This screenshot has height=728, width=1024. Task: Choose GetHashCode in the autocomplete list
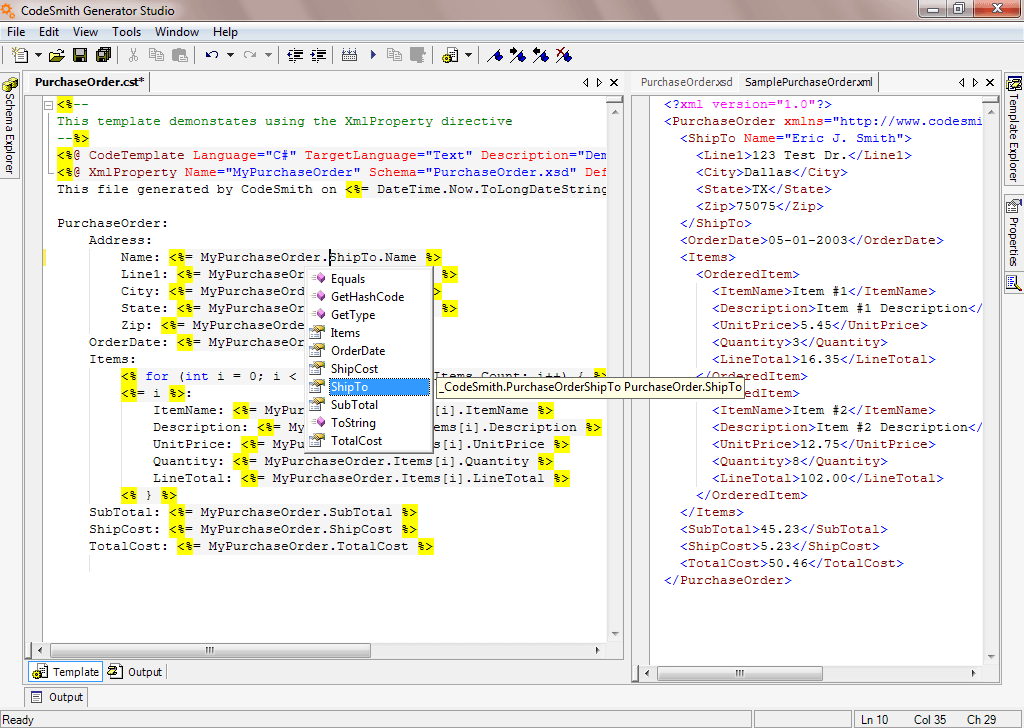[x=370, y=296]
